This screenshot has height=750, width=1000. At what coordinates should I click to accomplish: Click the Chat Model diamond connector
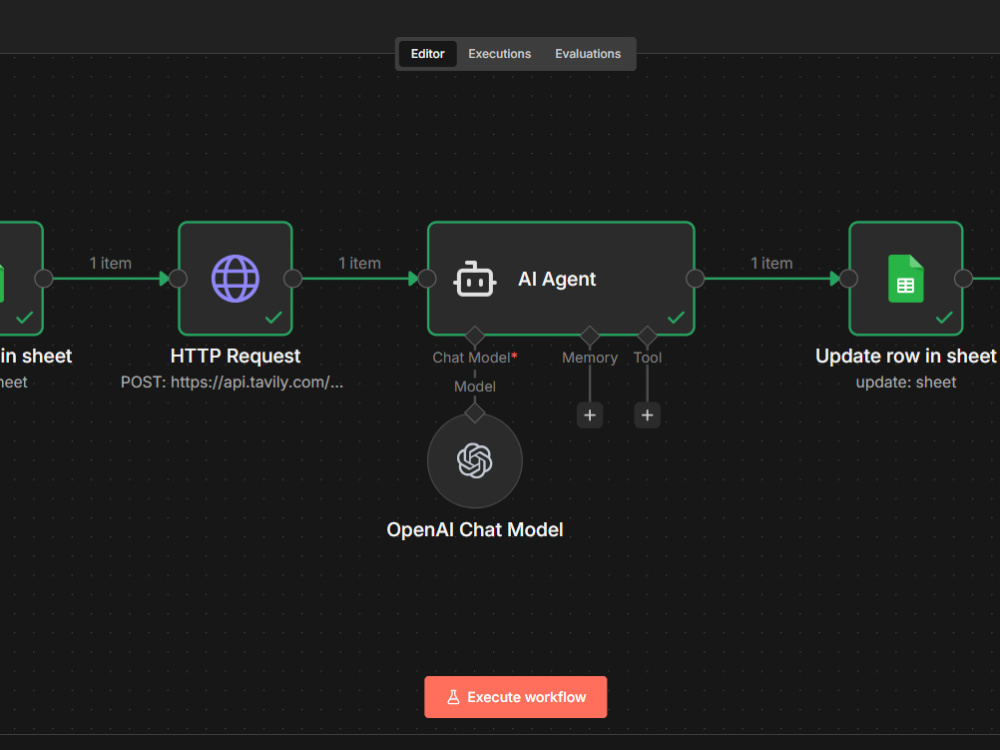[x=474, y=335]
